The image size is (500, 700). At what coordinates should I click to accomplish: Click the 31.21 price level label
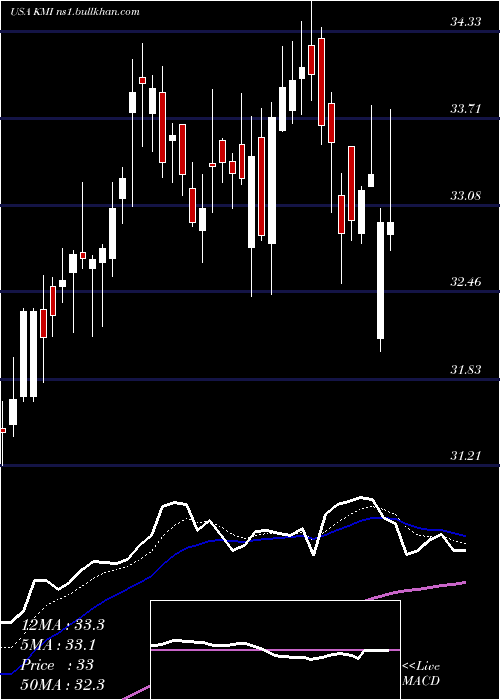point(466,456)
